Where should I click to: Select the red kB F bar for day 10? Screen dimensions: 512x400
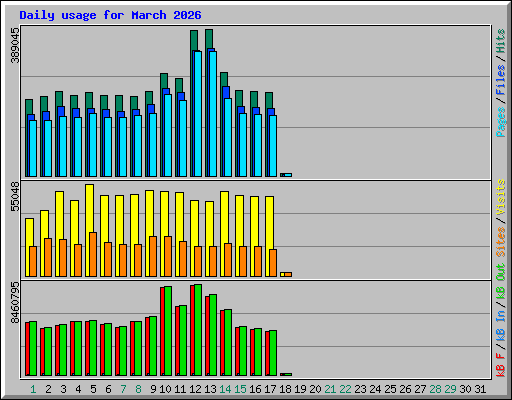(162, 331)
